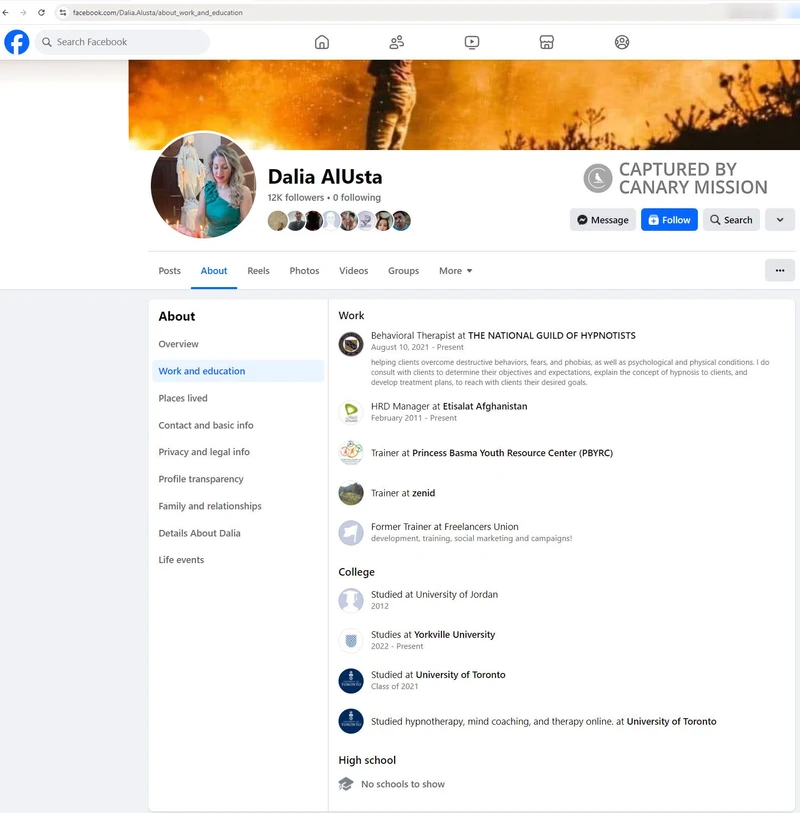This screenshot has height=813, width=800.
Task: Click the Princess Basma Youth Resource Center logo
Action: point(351,453)
